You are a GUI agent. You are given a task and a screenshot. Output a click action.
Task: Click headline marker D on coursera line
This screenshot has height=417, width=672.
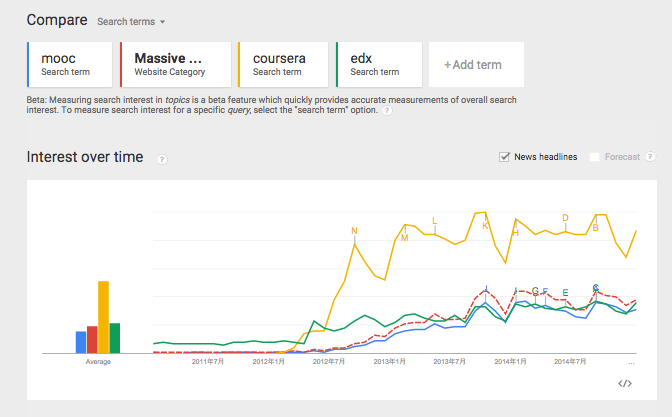click(565, 218)
